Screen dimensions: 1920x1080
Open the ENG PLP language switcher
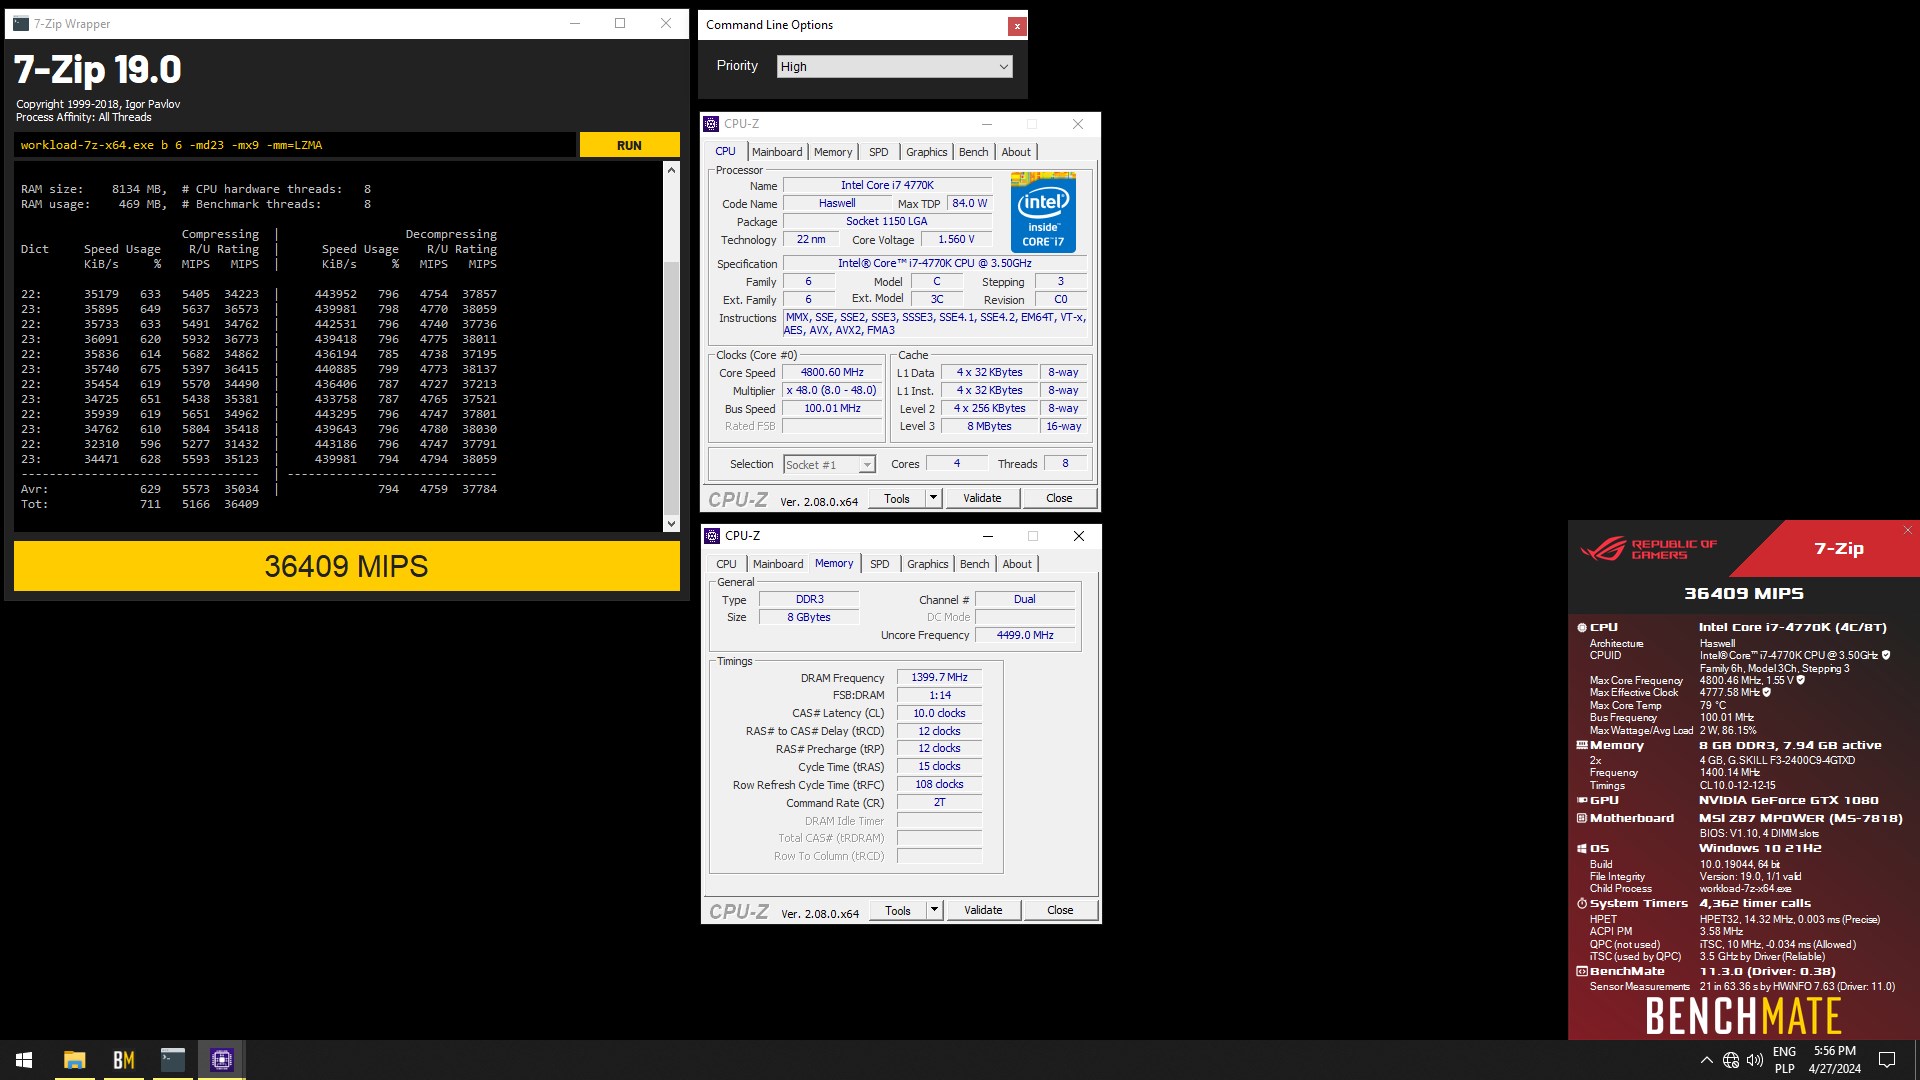point(1784,1060)
